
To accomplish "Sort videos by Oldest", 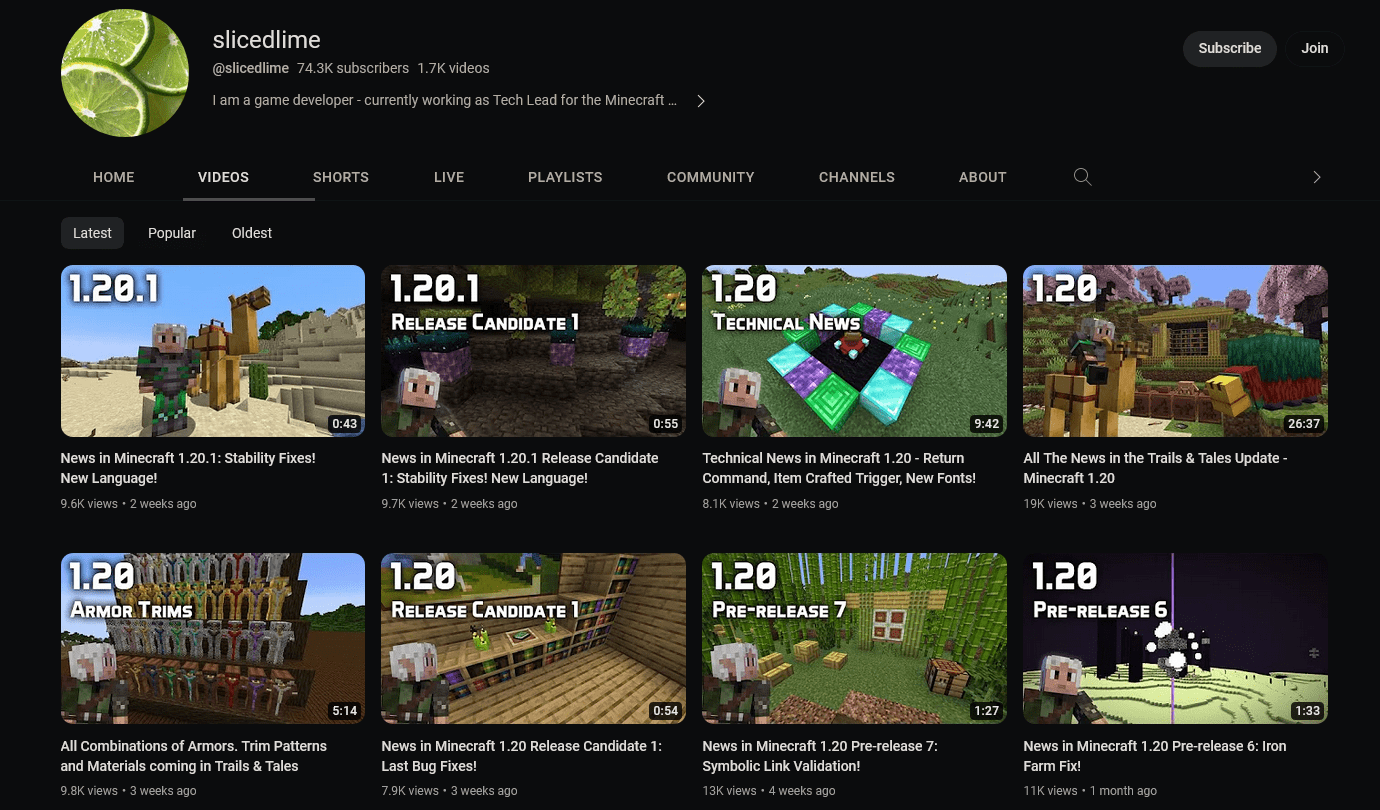I will point(252,233).
